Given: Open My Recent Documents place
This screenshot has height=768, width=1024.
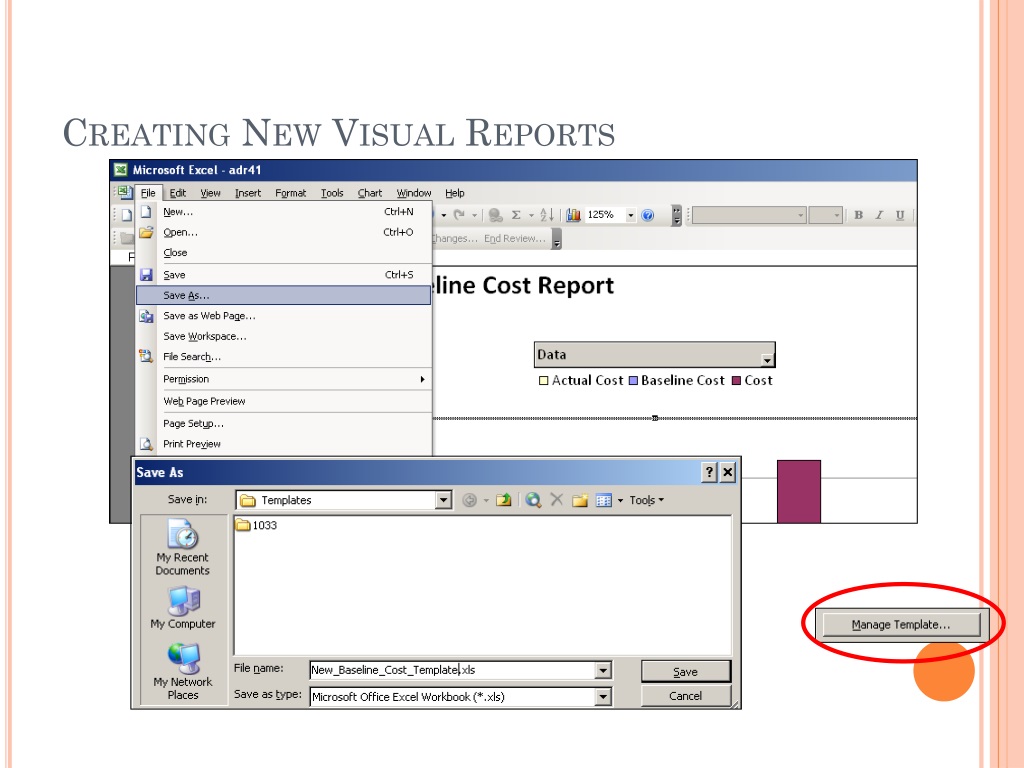Looking at the screenshot, I should pos(183,547).
